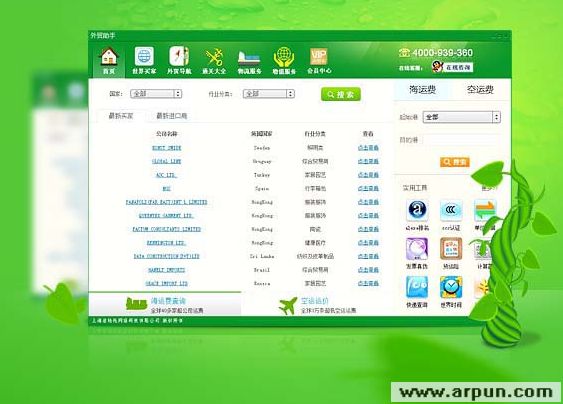Open the company link in Brazil row
This screenshot has width=563, height=404.
(166, 270)
